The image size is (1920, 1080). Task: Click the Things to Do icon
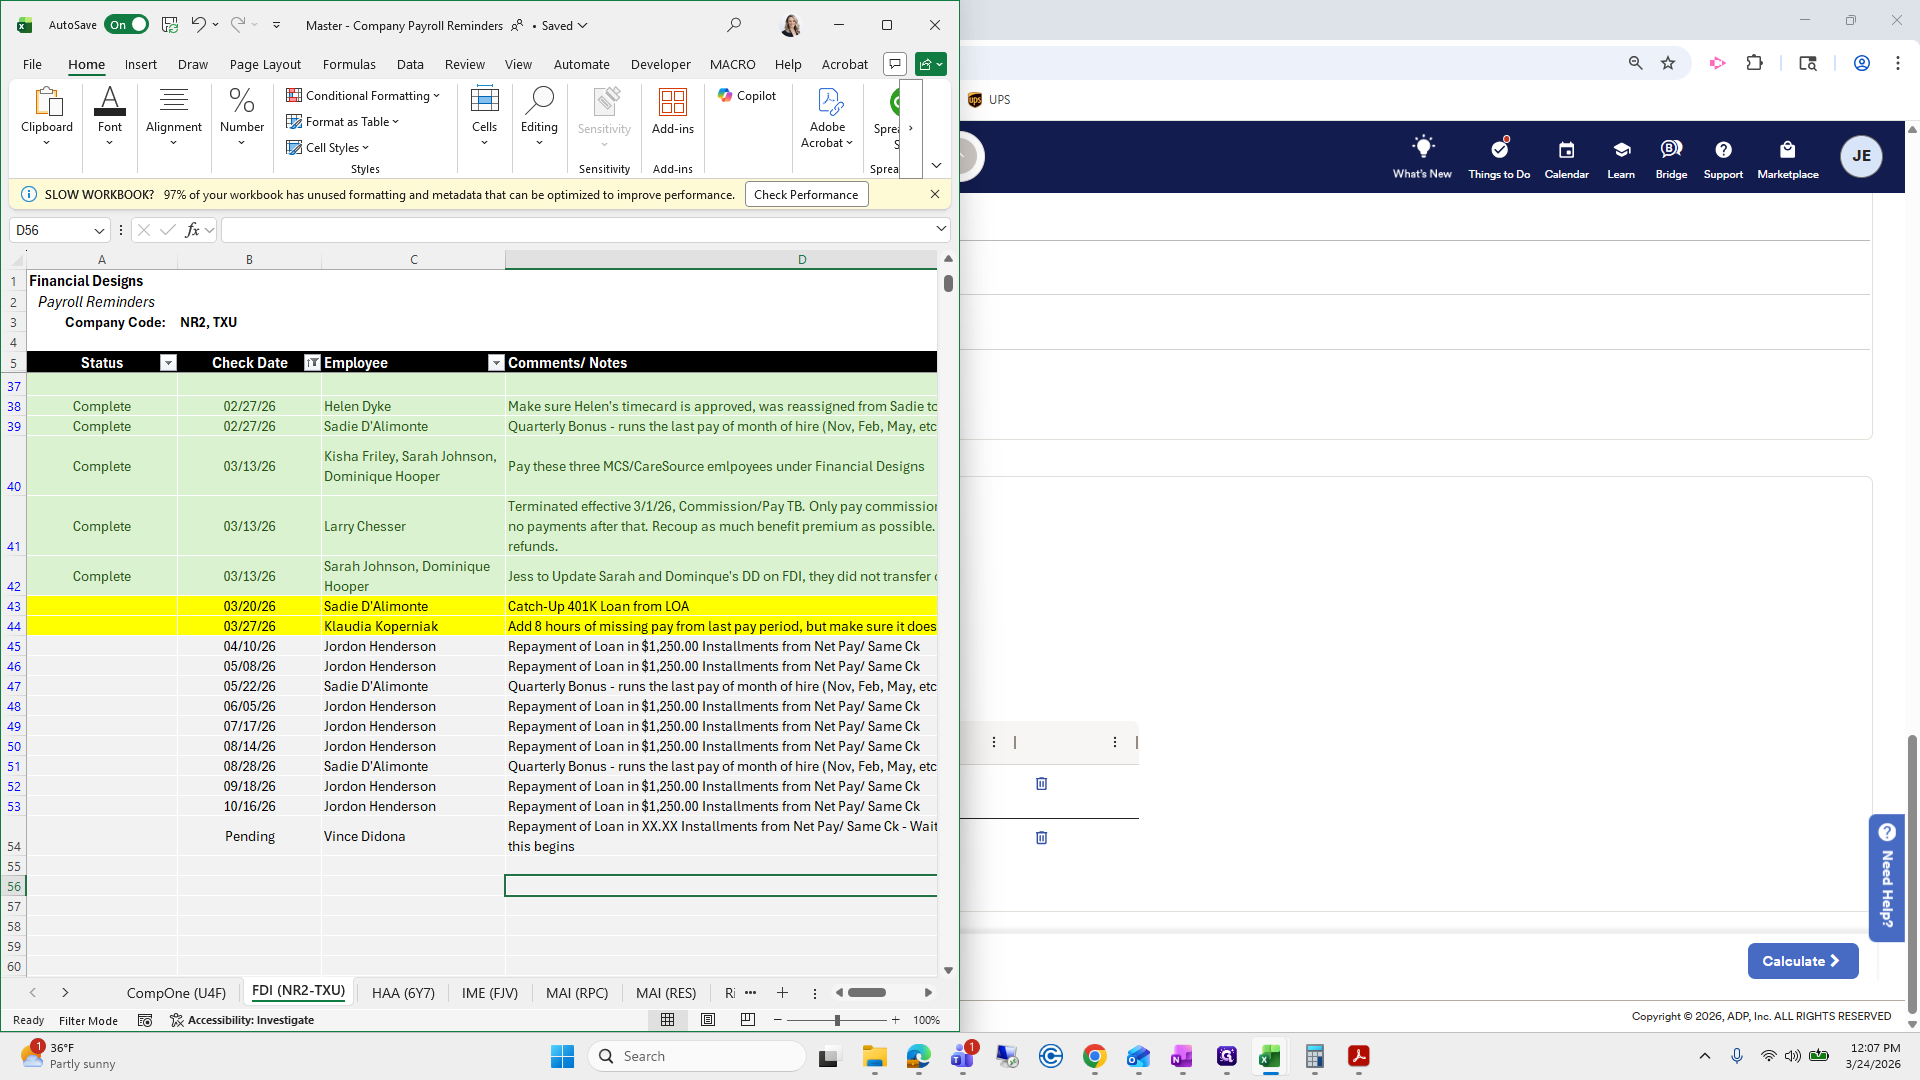click(x=1499, y=150)
